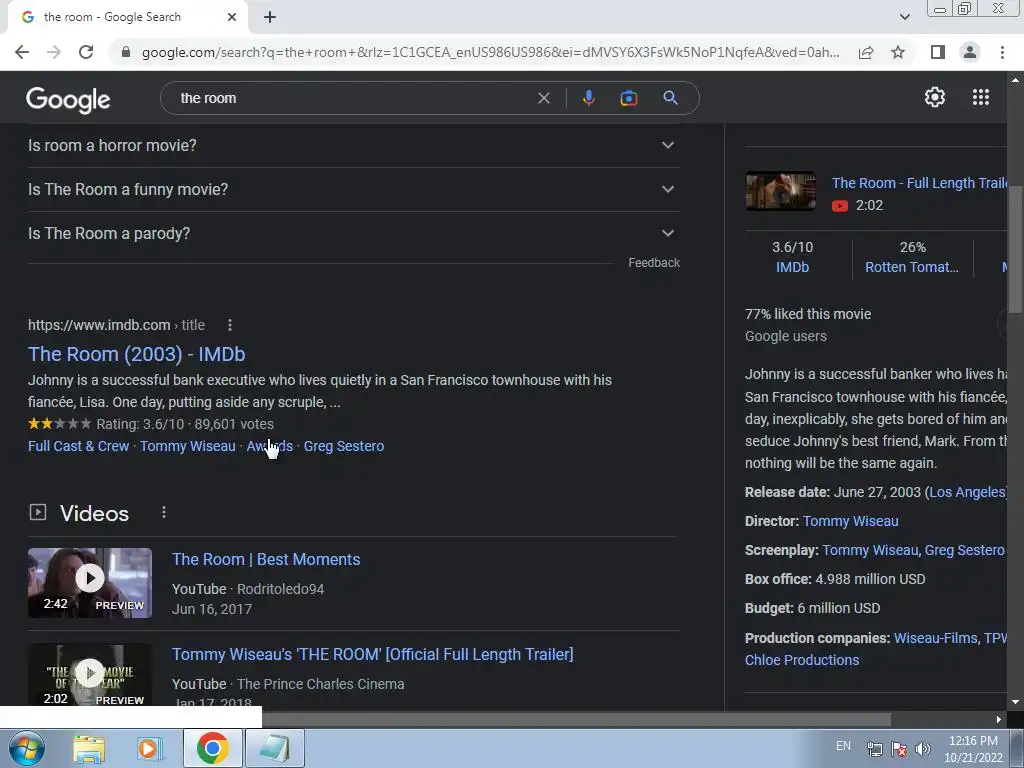Play the Official Full Length Trailer thumbnail
Viewport: 1024px width, 768px height.
(89, 675)
